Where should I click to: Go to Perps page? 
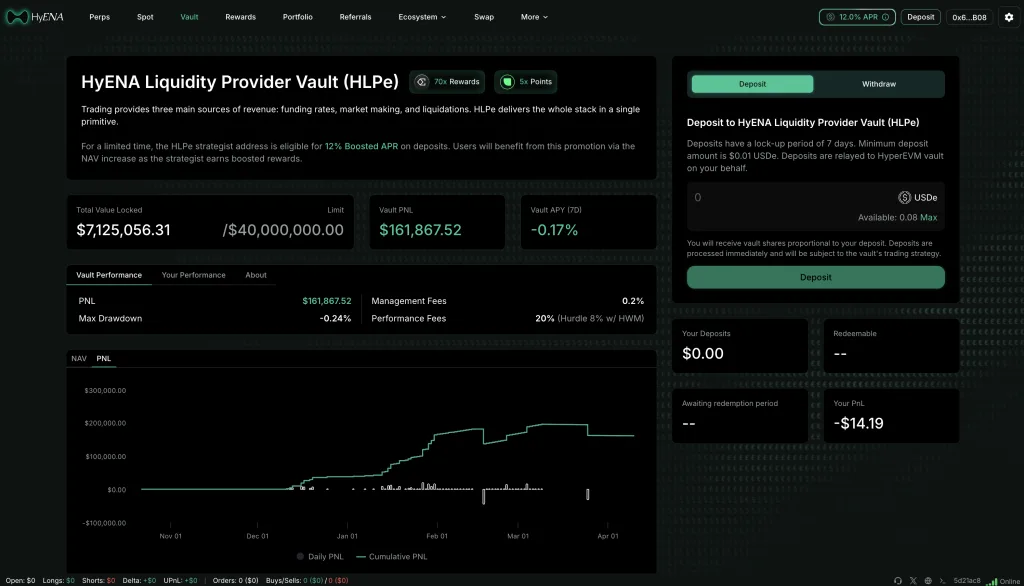click(x=99, y=17)
